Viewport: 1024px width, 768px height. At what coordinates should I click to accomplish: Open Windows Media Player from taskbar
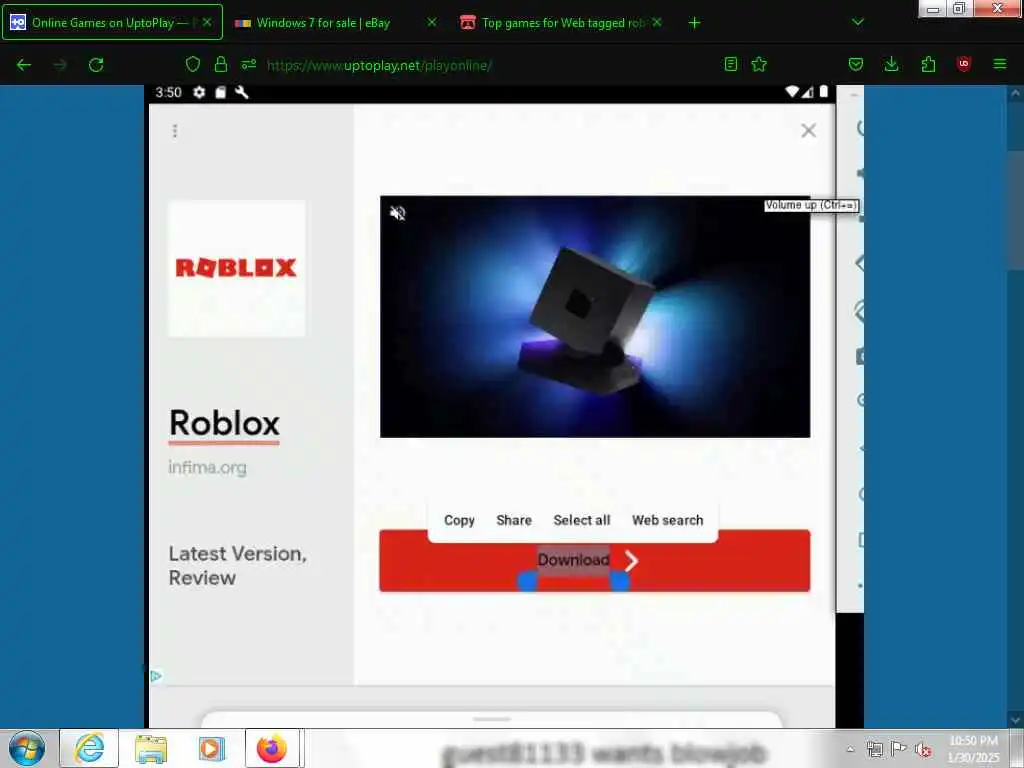pyautogui.click(x=212, y=748)
